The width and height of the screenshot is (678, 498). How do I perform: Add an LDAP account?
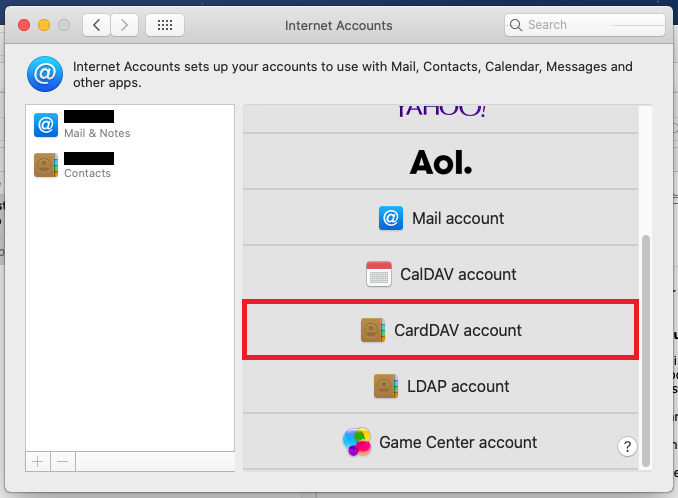point(441,386)
